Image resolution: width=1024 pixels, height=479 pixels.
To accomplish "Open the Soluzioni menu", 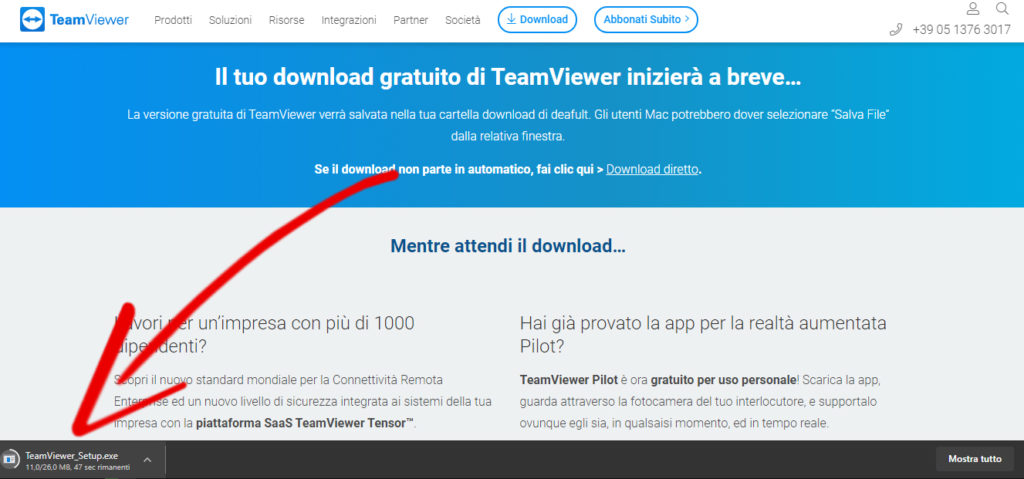I will (230, 20).
